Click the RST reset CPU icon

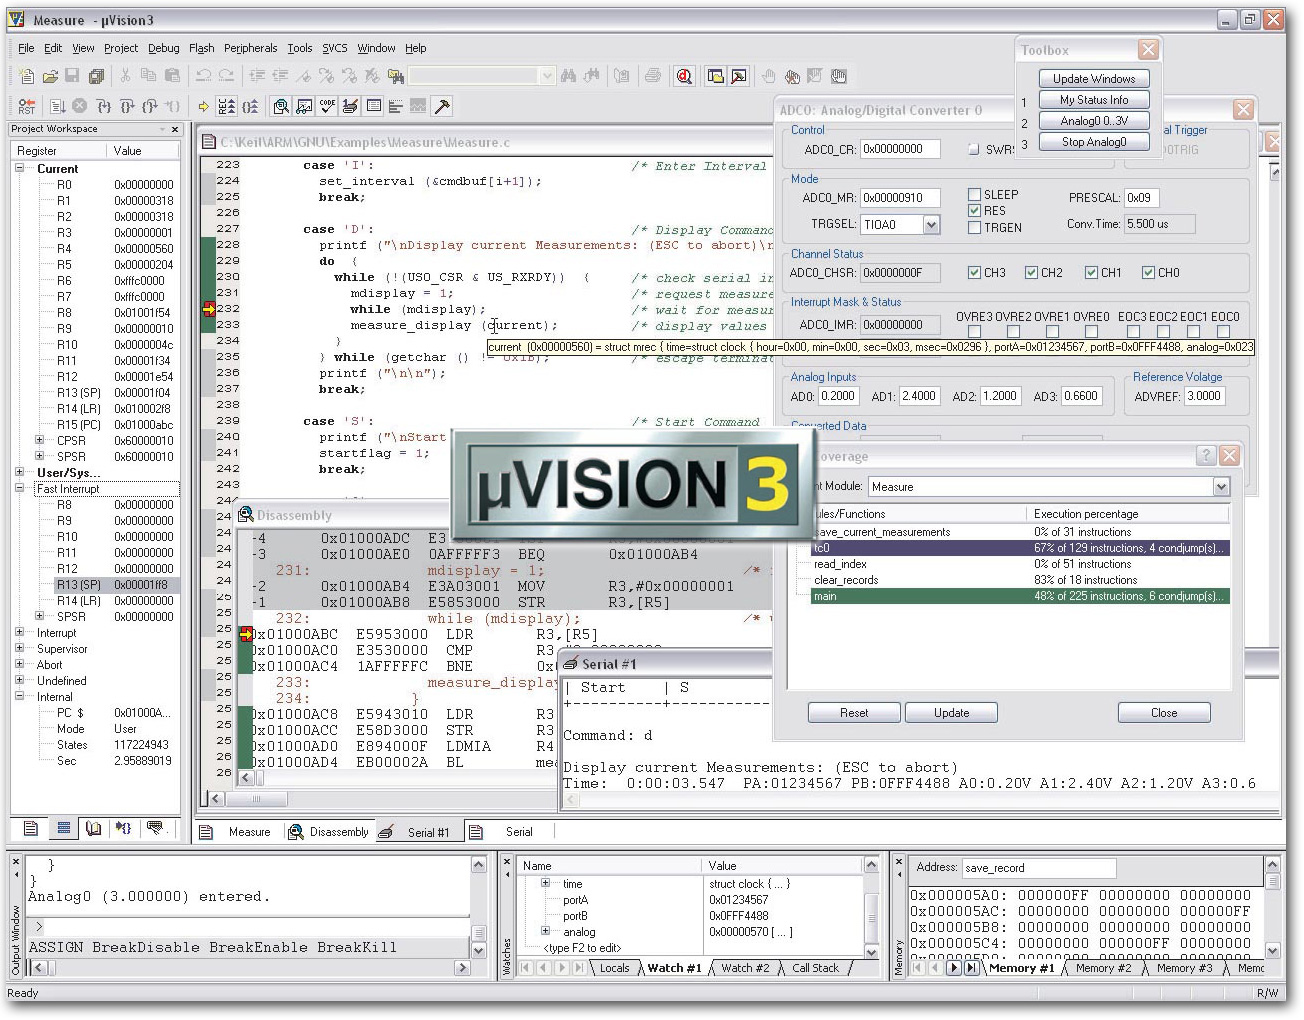[x=26, y=106]
